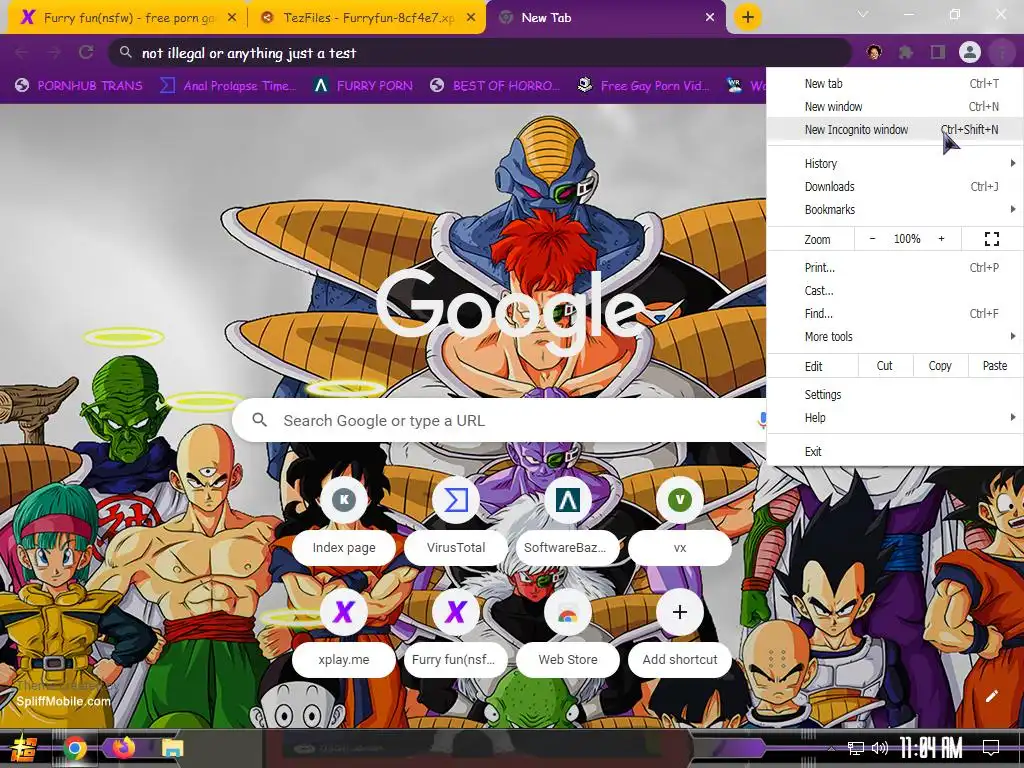
Task: Select Print... menu item
Action: click(x=895, y=267)
